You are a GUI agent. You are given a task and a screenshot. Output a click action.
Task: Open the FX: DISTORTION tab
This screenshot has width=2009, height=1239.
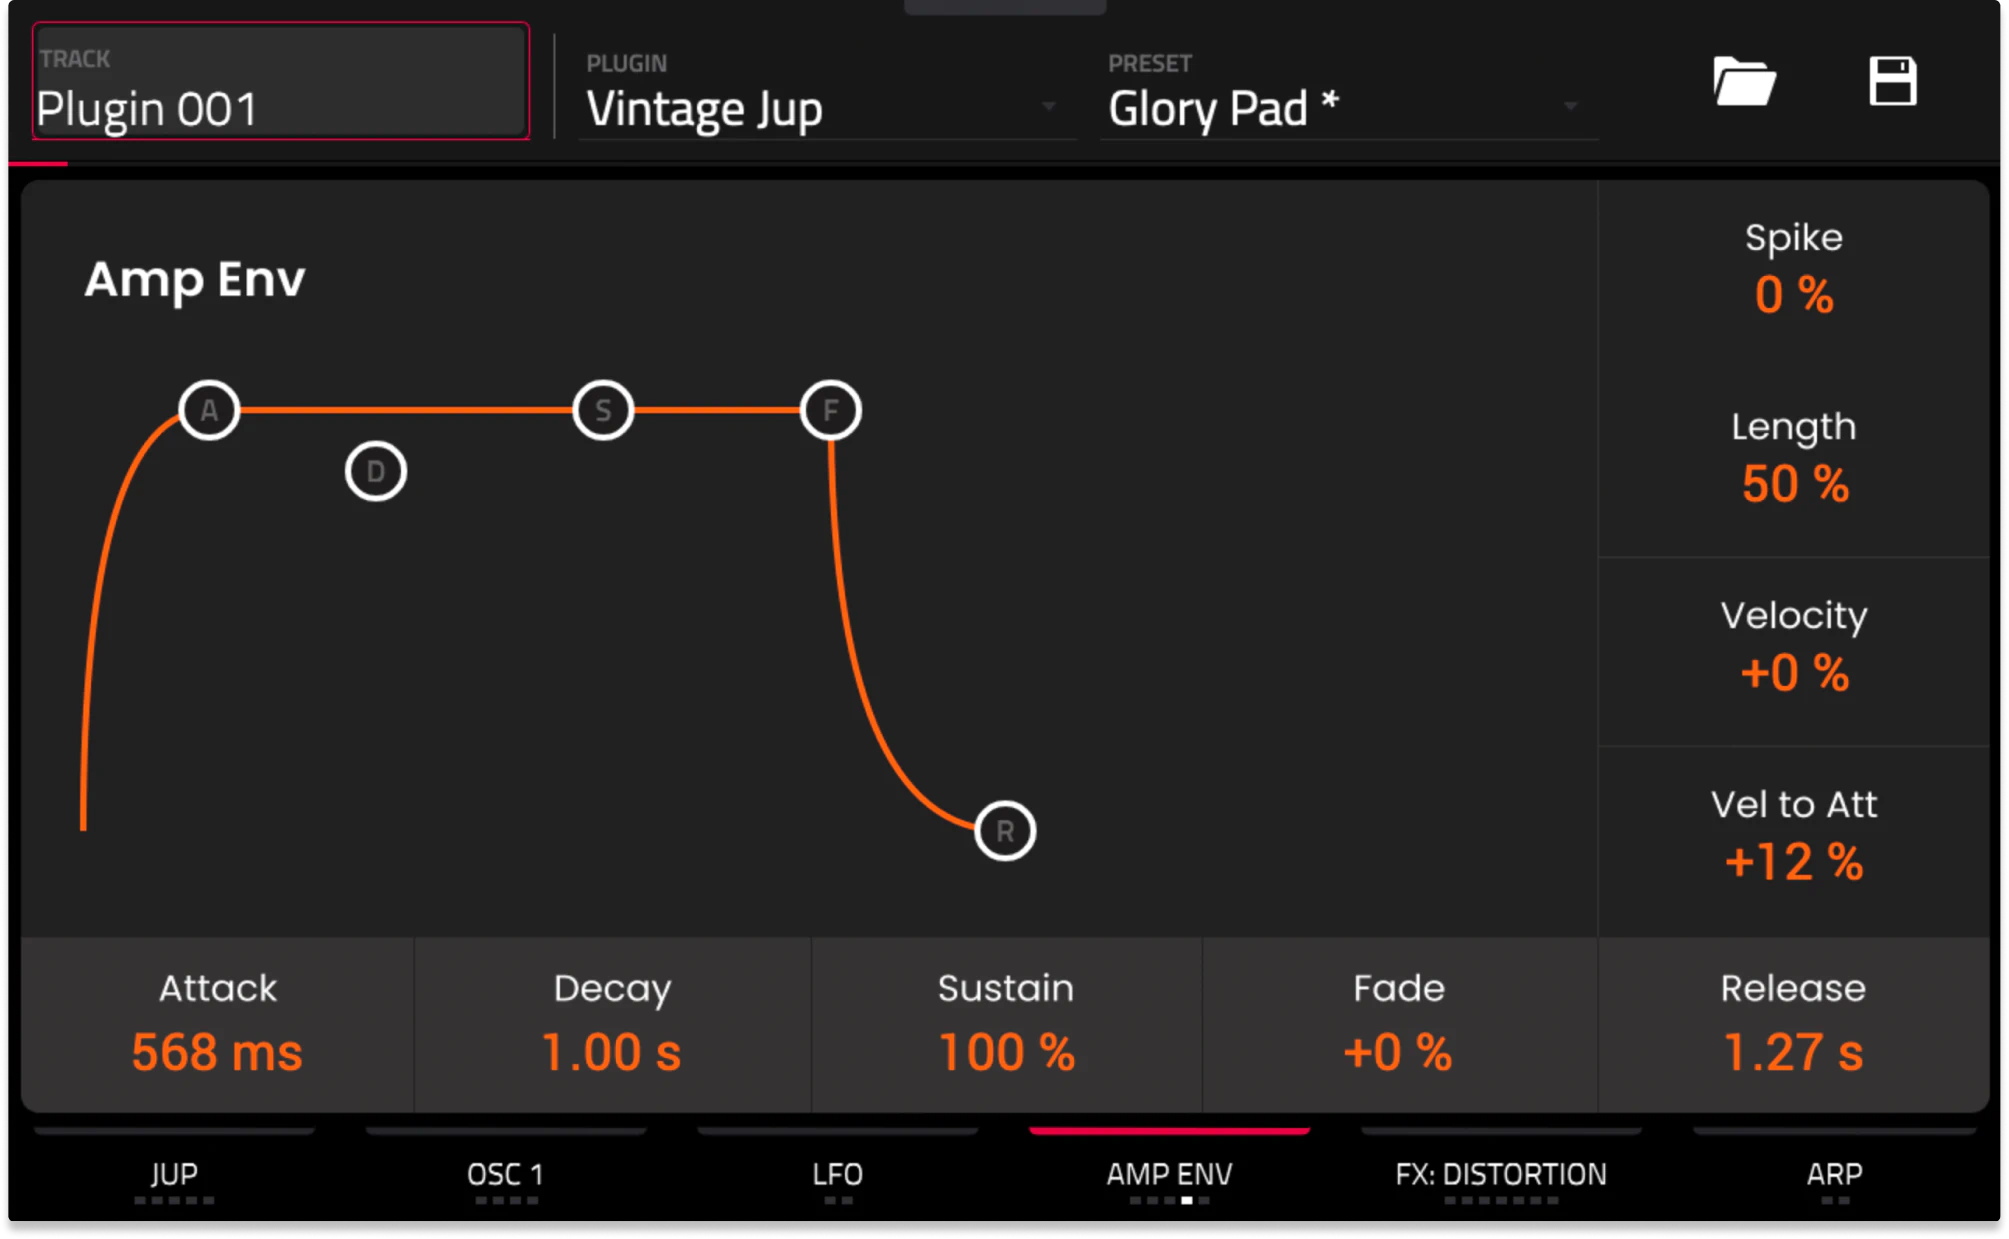(x=1500, y=1174)
